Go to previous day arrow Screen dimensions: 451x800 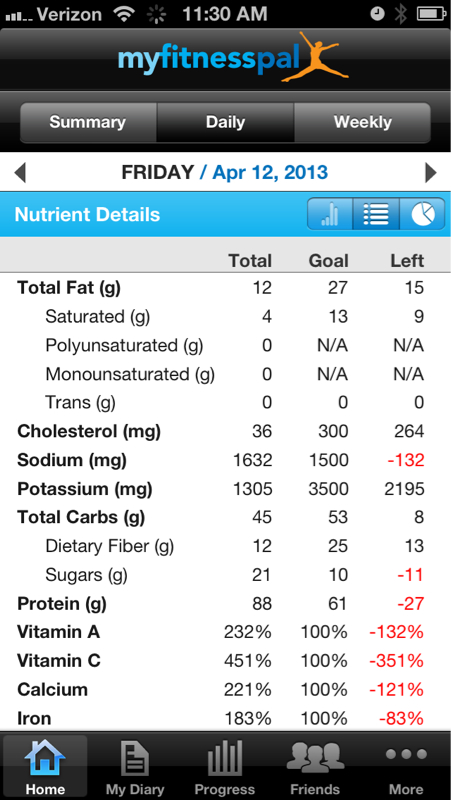pyautogui.click(x=19, y=173)
